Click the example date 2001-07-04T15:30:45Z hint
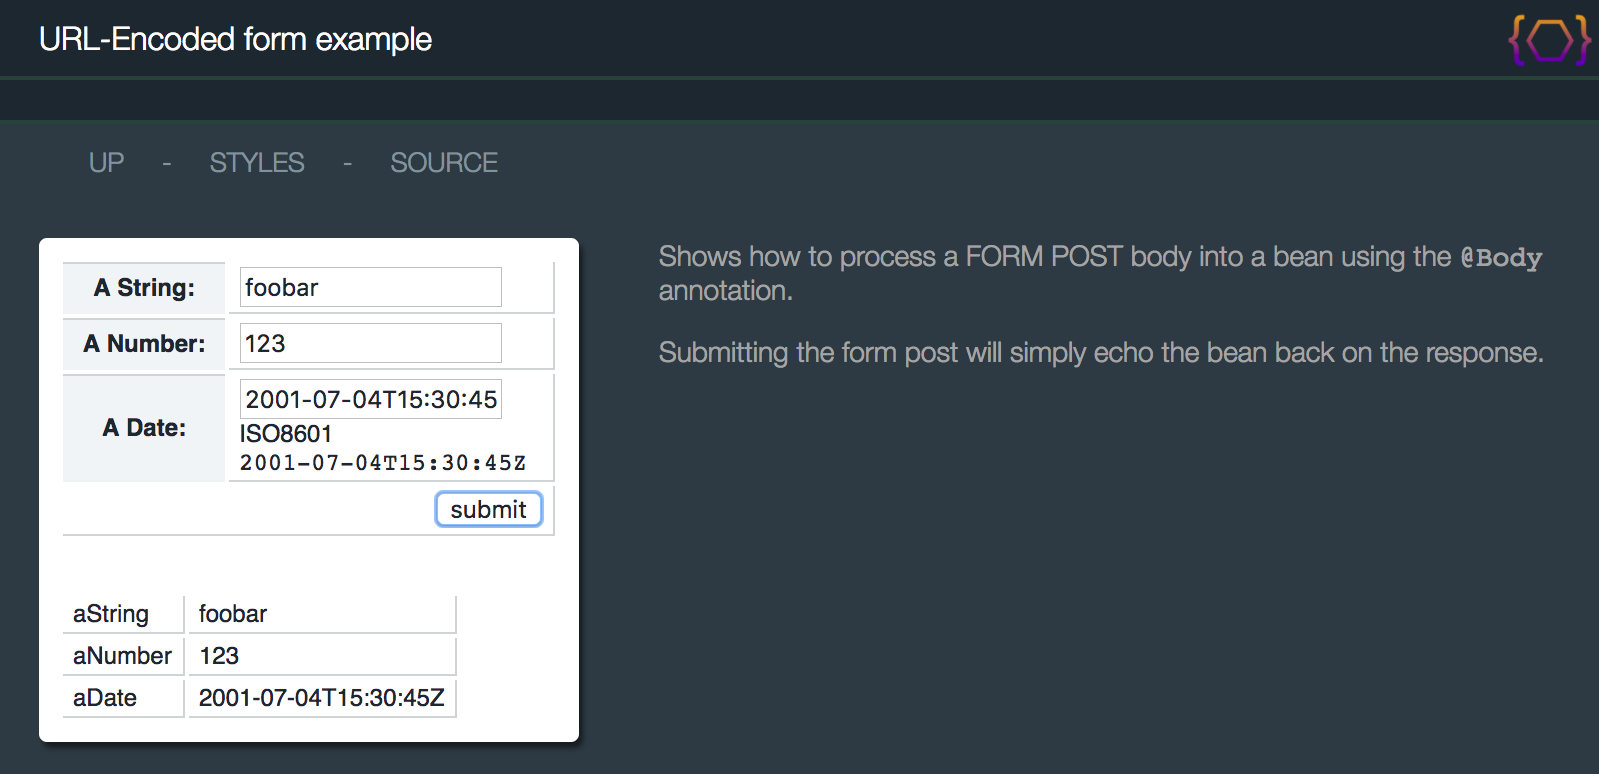 point(383,463)
